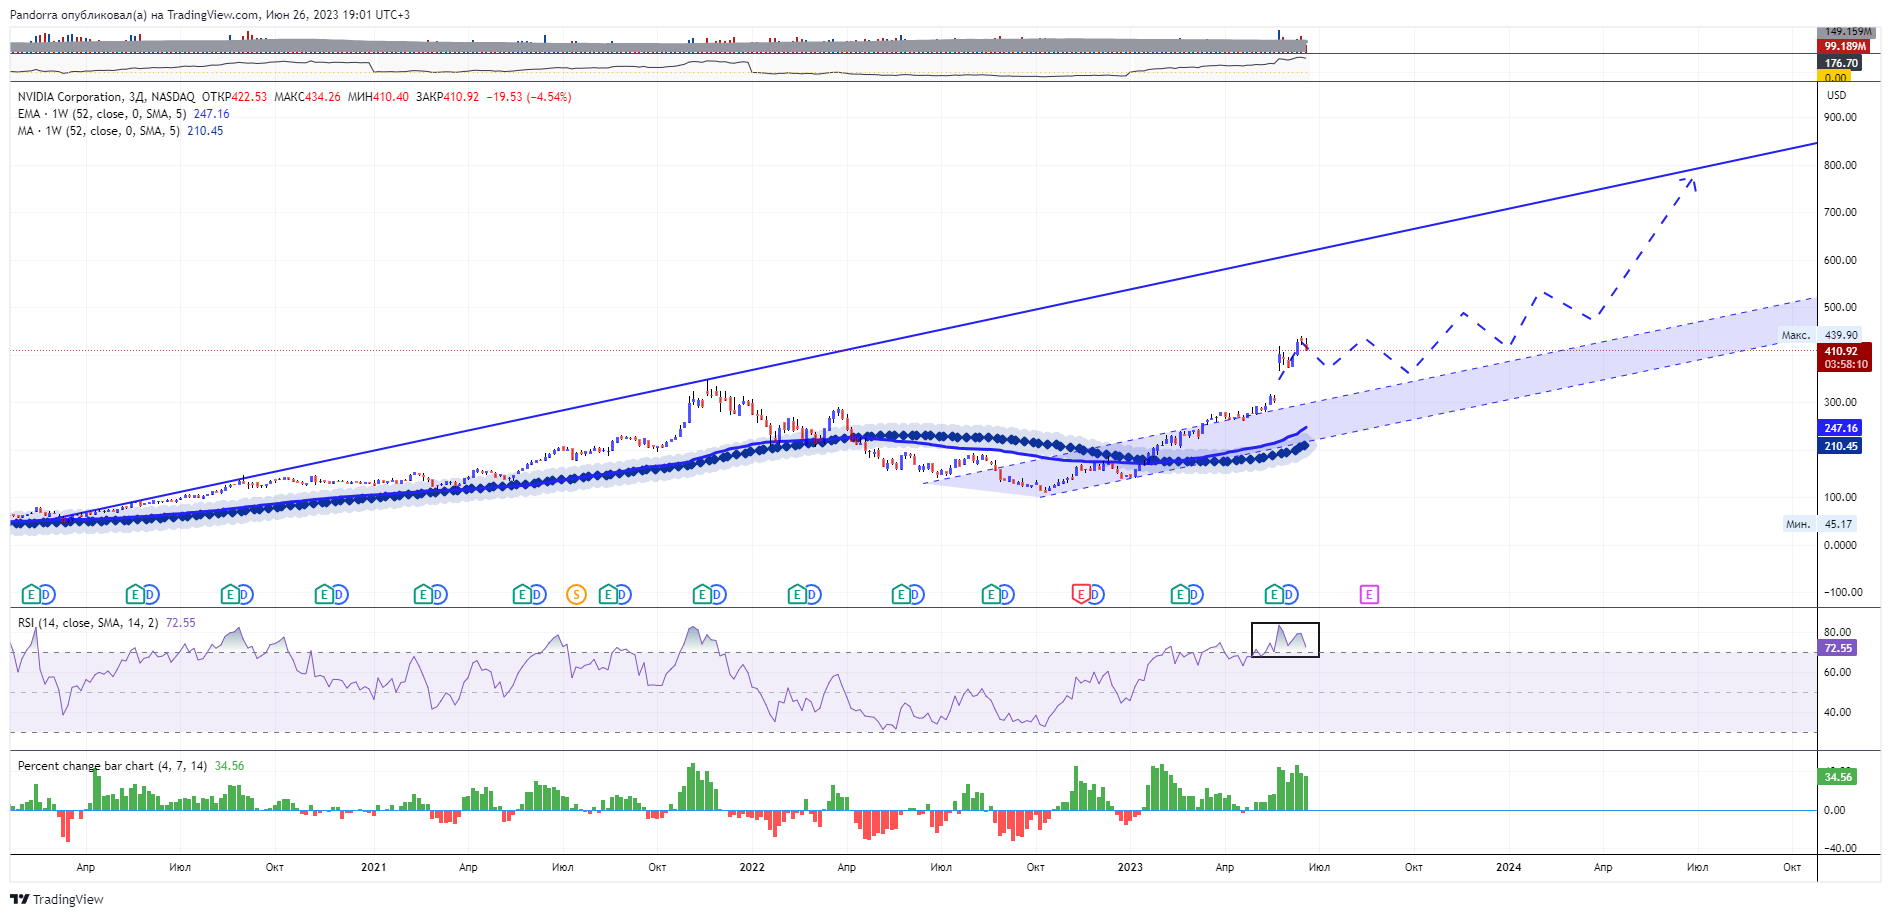Screen dimensions: 1891x917
Task: Click the МИН410.40 value in the legend
Action: coord(378,97)
